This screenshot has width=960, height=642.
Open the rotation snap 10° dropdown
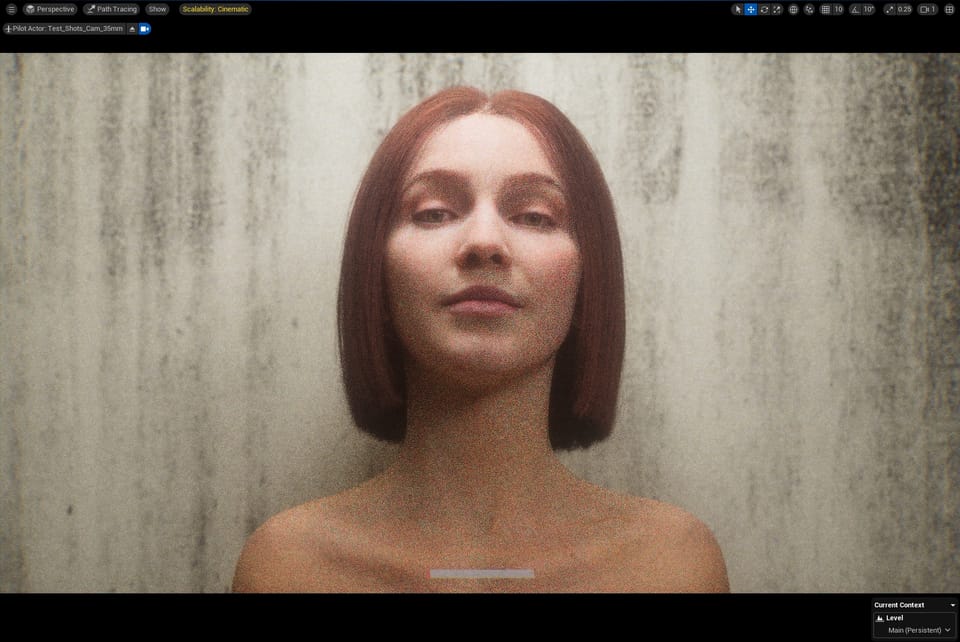click(x=868, y=9)
